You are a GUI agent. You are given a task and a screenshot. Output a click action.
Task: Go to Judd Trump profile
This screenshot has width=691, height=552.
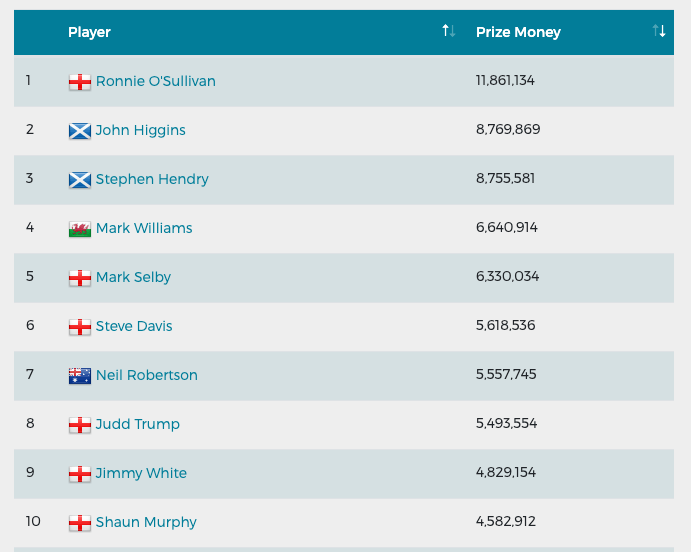(x=137, y=424)
